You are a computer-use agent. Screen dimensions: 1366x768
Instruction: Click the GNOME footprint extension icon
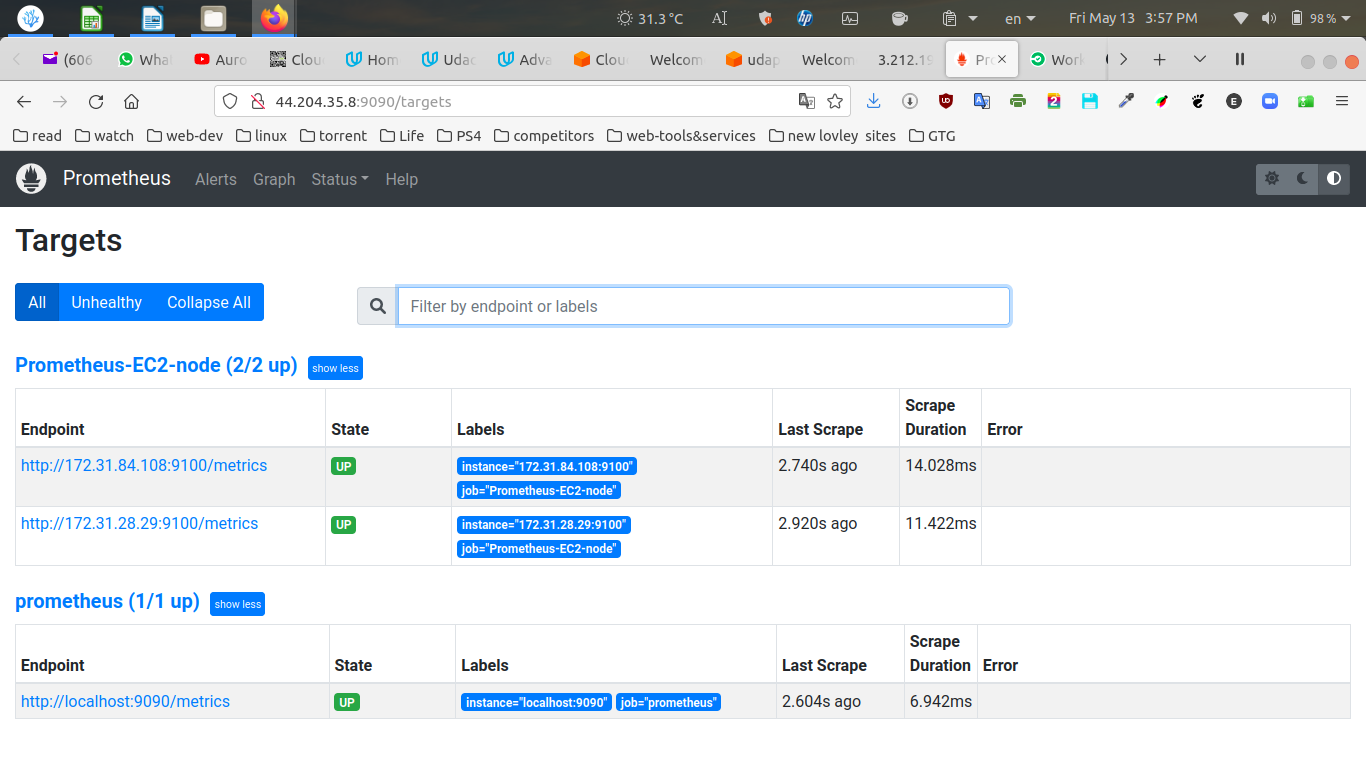1198,101
